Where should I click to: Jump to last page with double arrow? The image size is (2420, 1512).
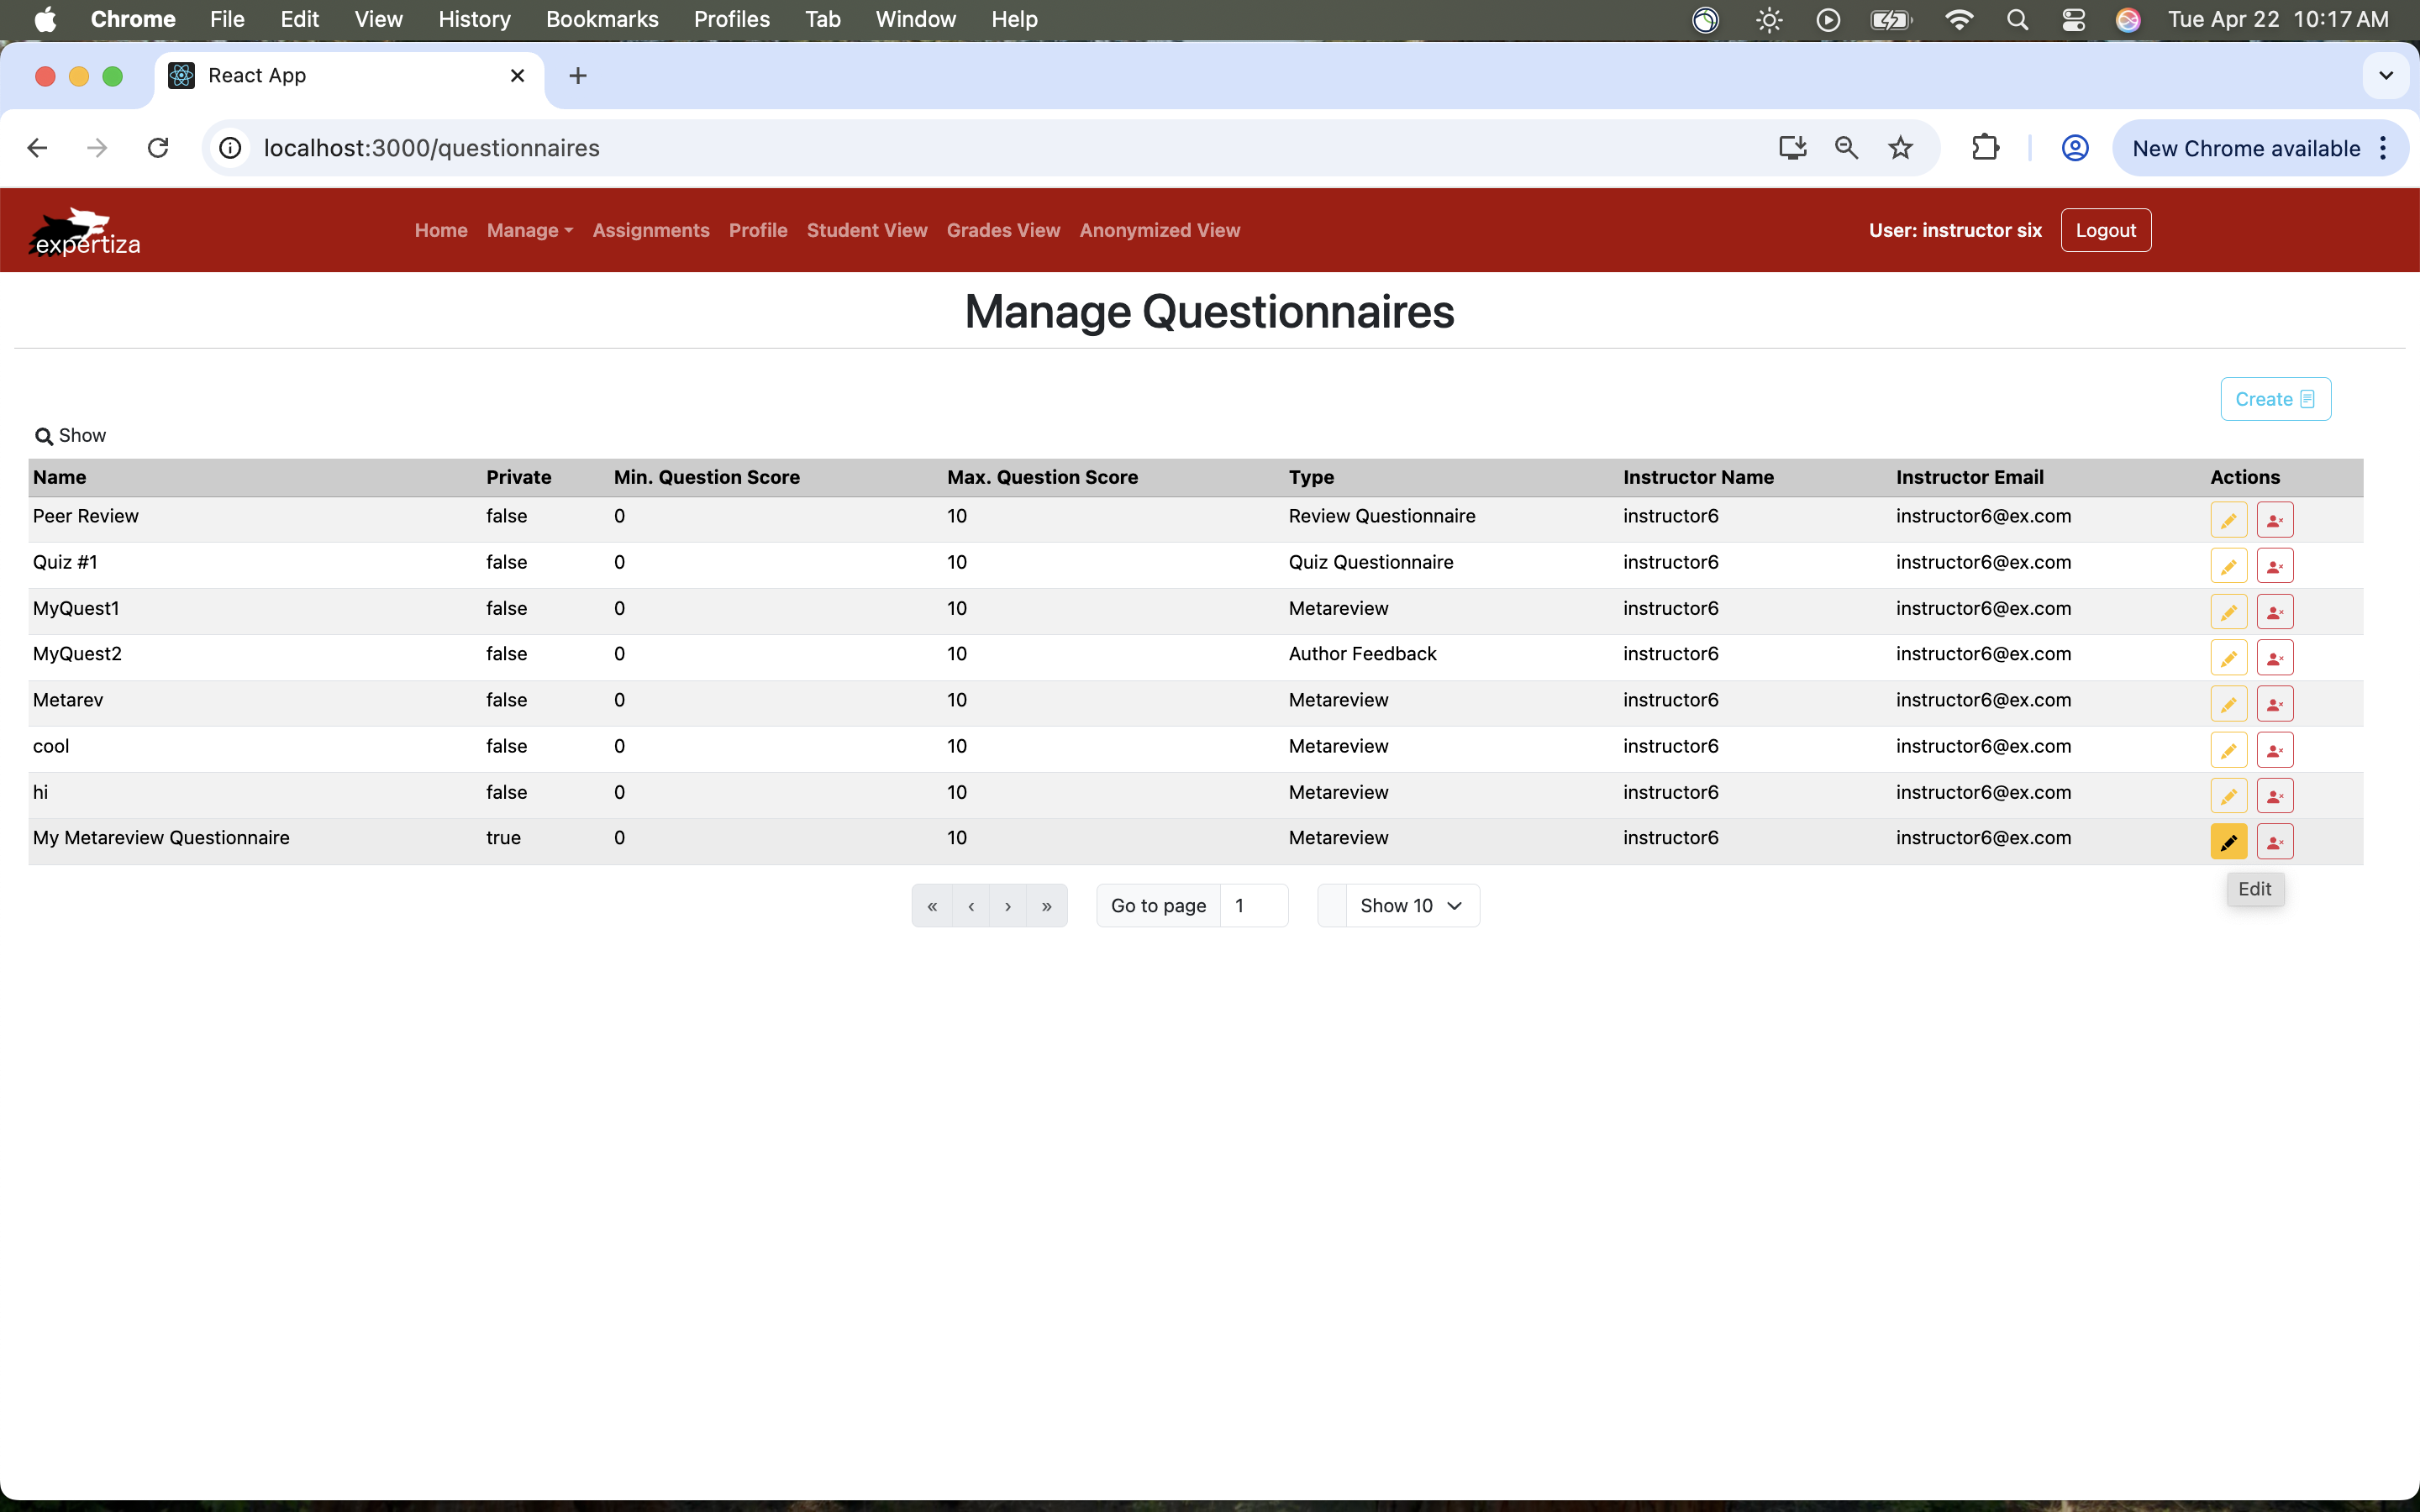(1046, 906)
